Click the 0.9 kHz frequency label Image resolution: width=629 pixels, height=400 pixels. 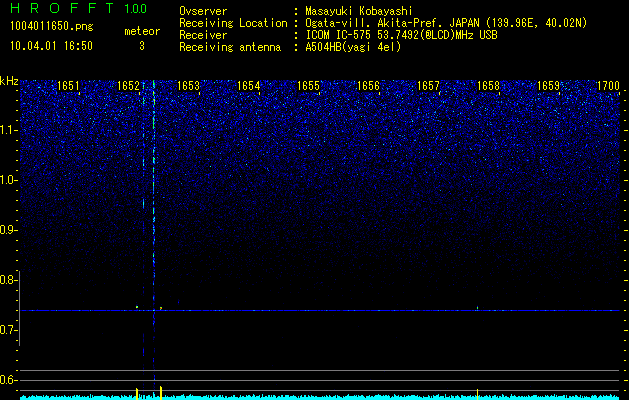[x=8, y=230]
